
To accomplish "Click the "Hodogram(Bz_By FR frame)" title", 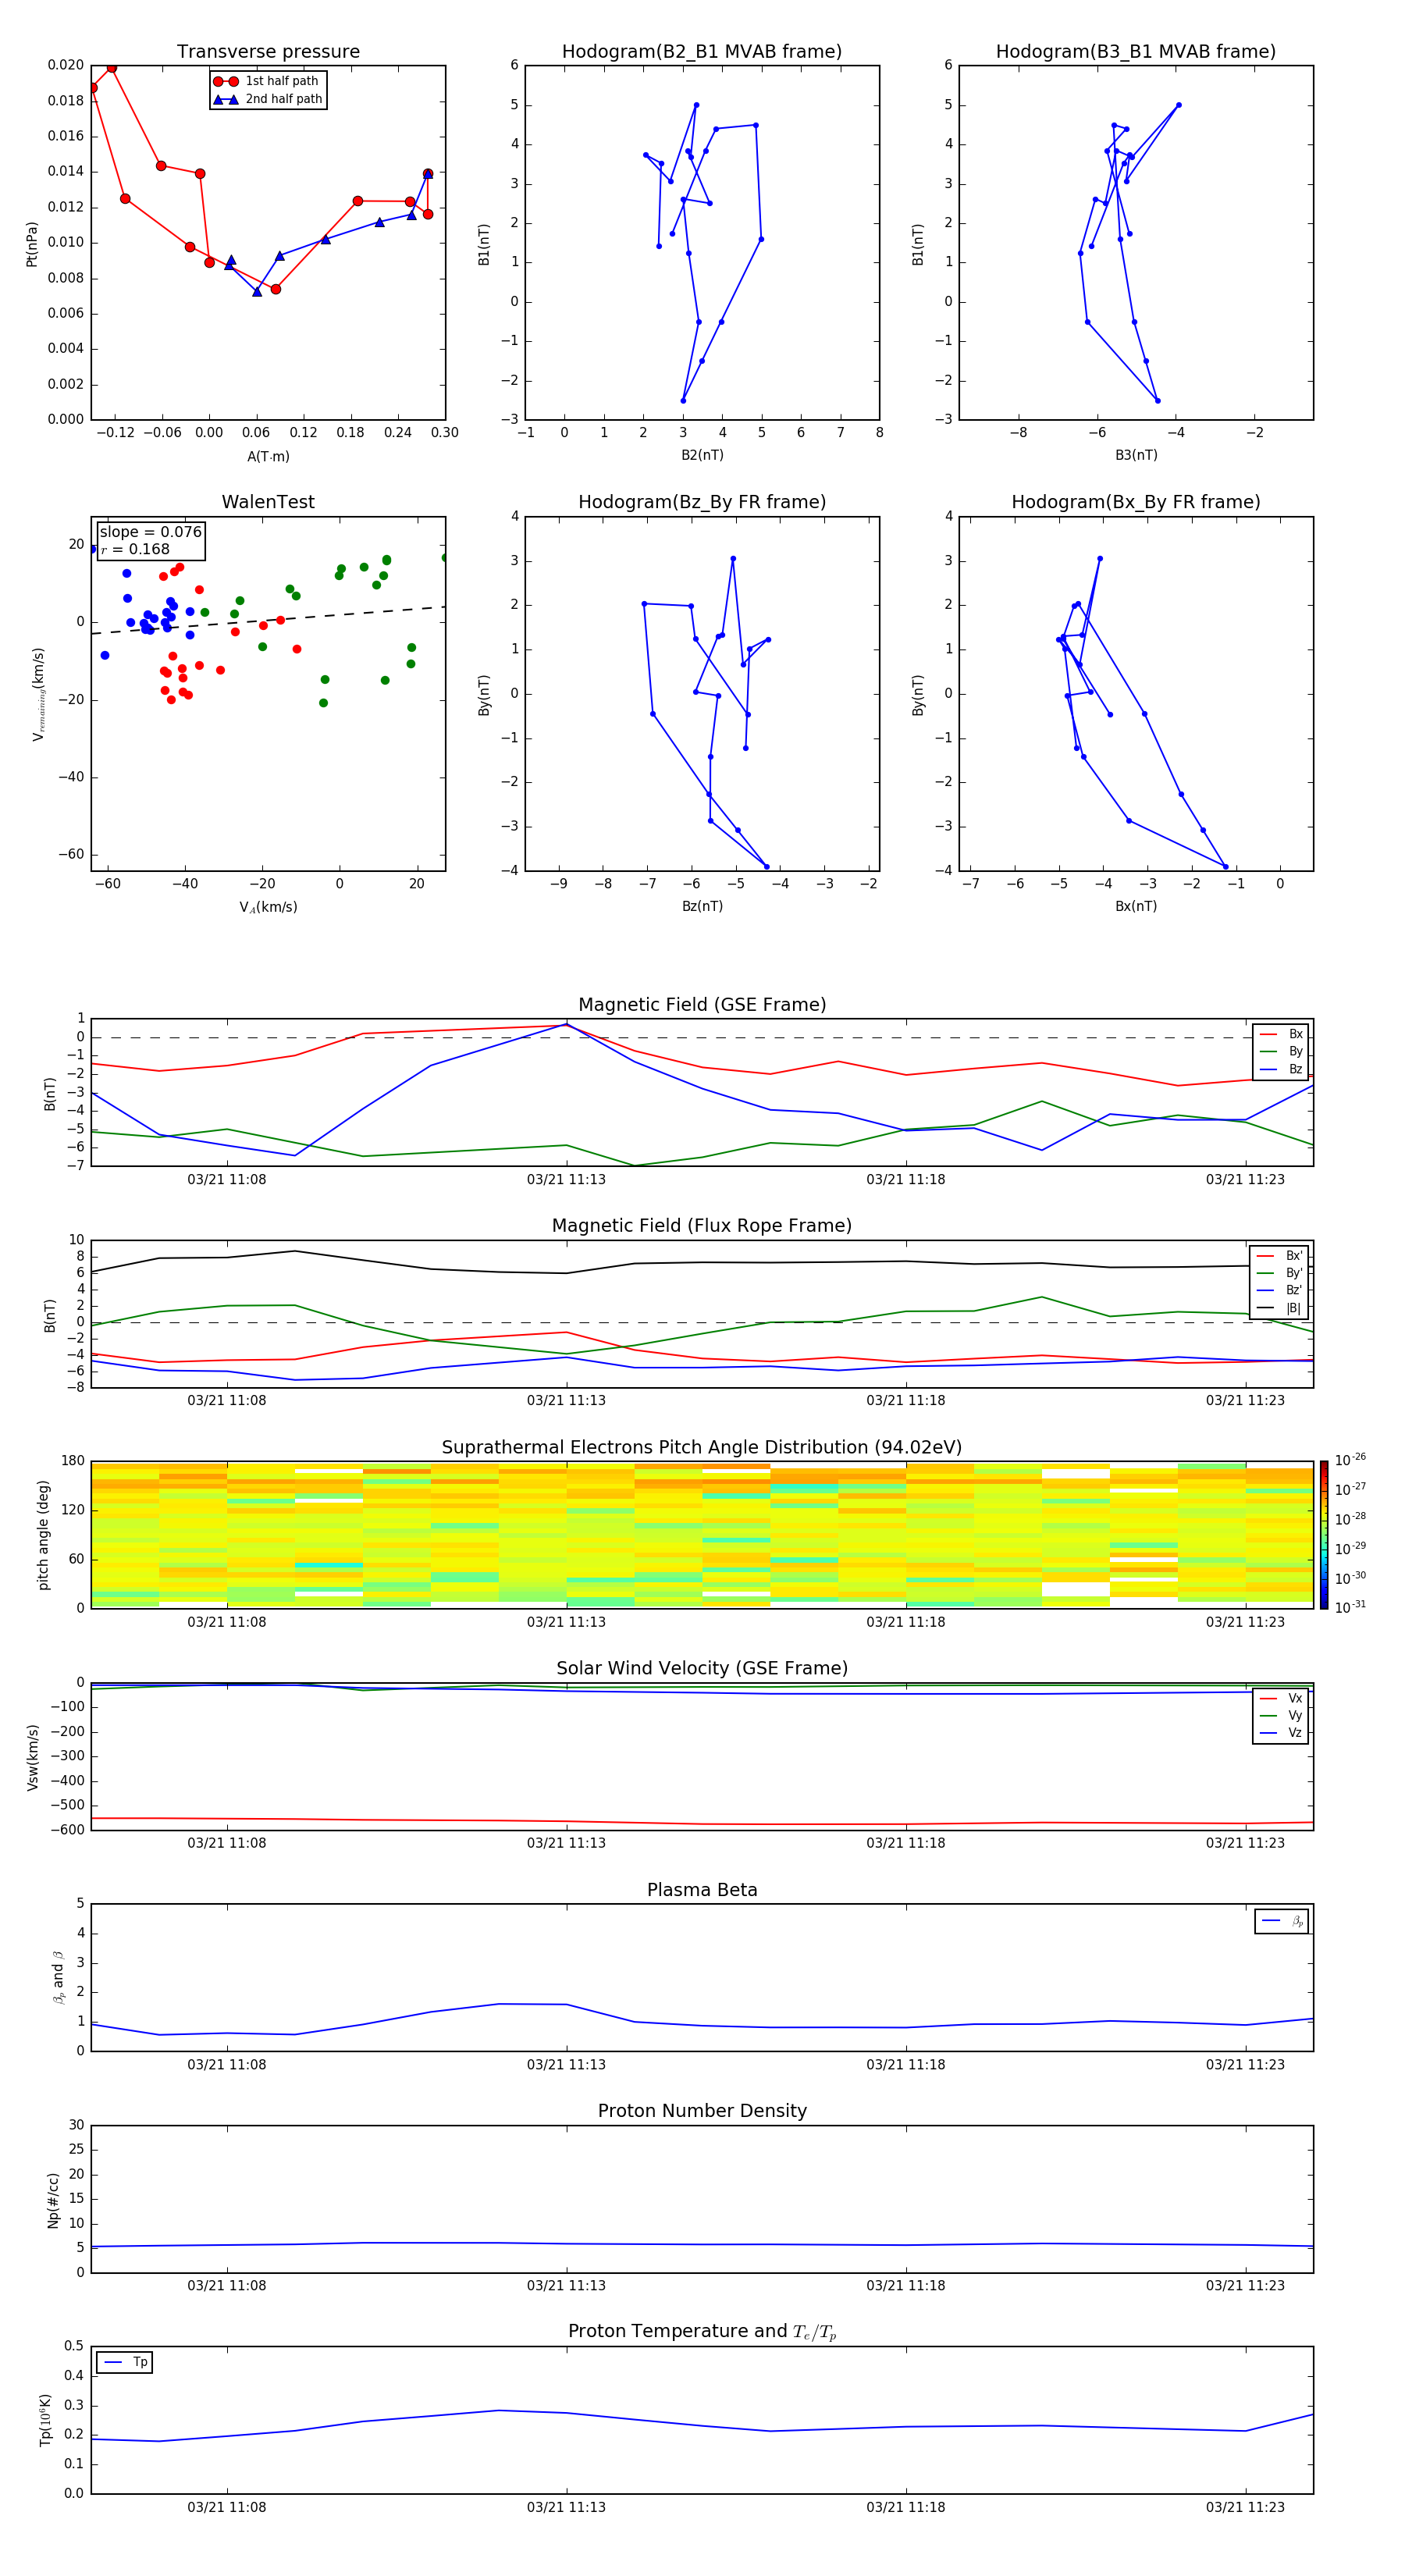I will [x=702, y=502].
